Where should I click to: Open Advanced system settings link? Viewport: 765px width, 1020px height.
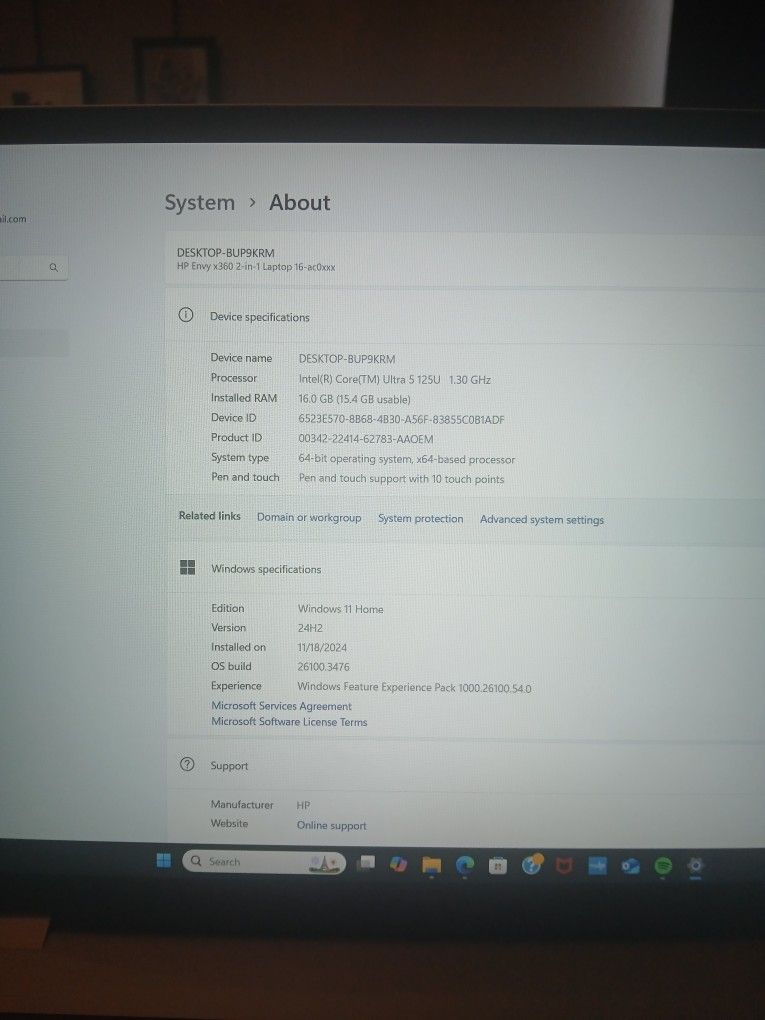(x=542, y=520)
